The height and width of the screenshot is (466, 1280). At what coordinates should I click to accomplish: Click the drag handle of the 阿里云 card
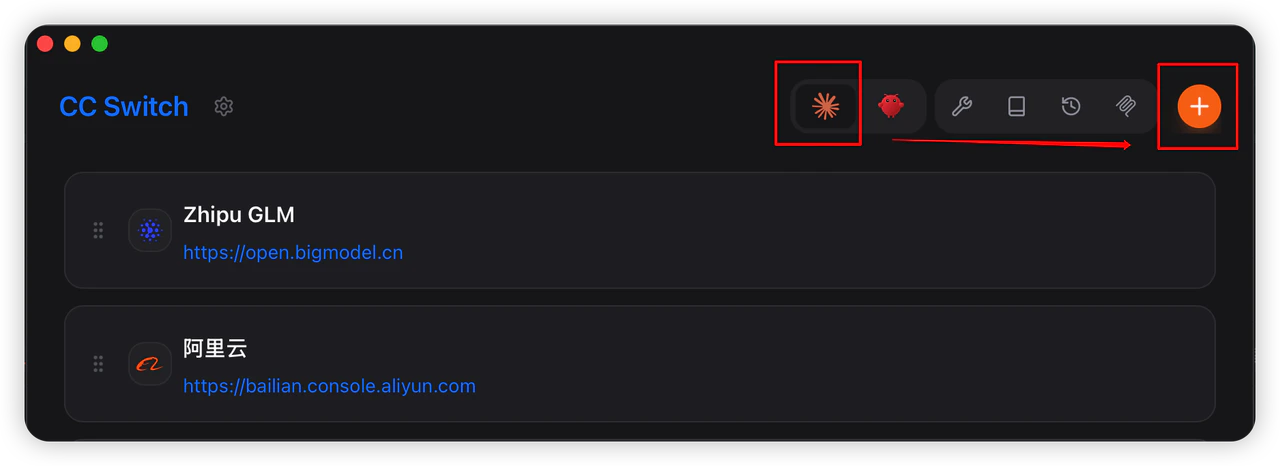pyautogui.click(x=98, y=364)
